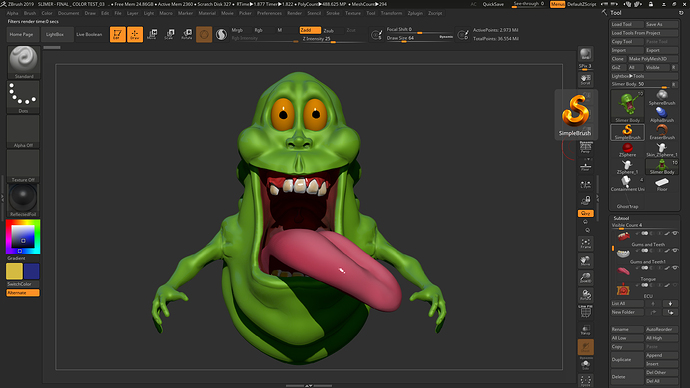Click the Transp transparency icon
The height and width of the screenshot is (388, 690).
tap(585, 329)
